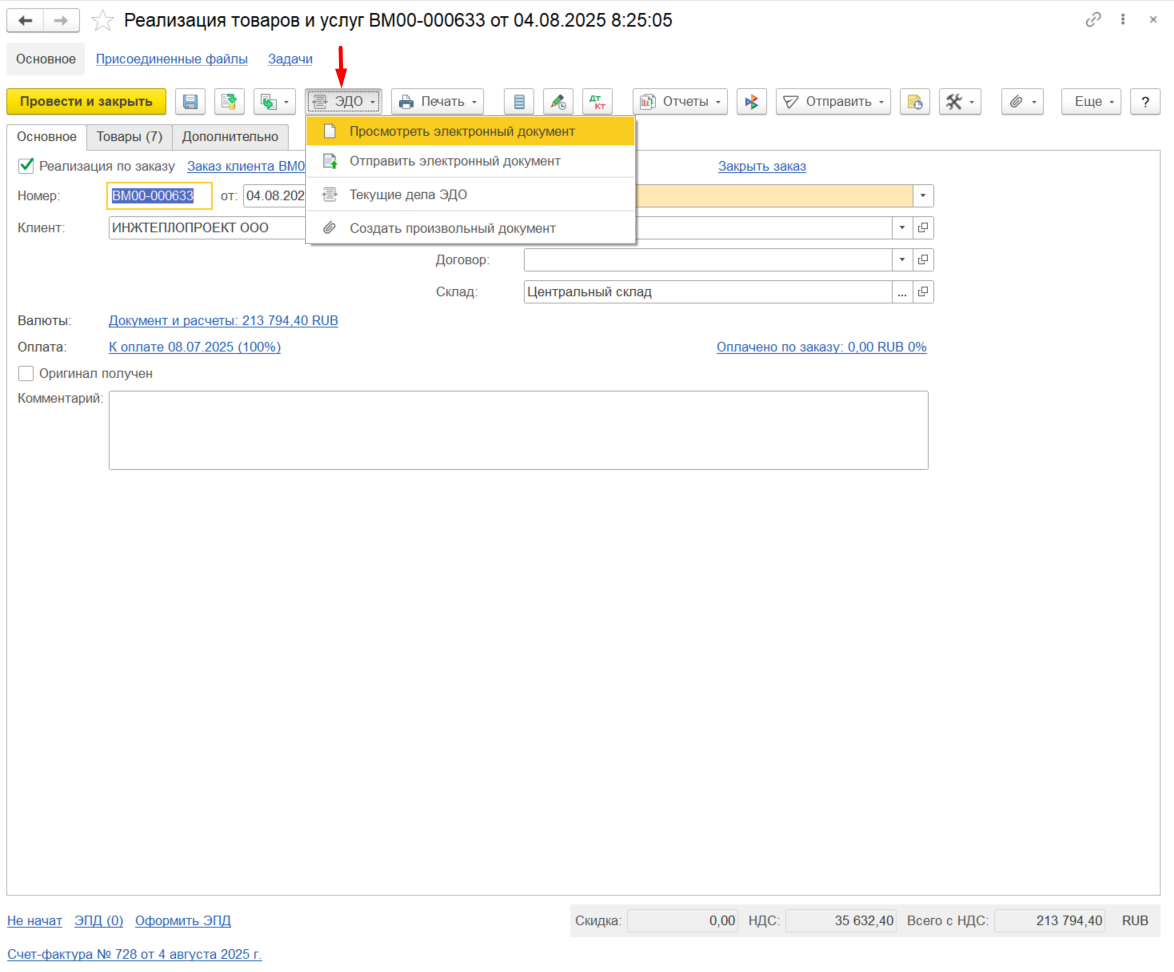Open the Клиент field's card icon

click(923, 228)
